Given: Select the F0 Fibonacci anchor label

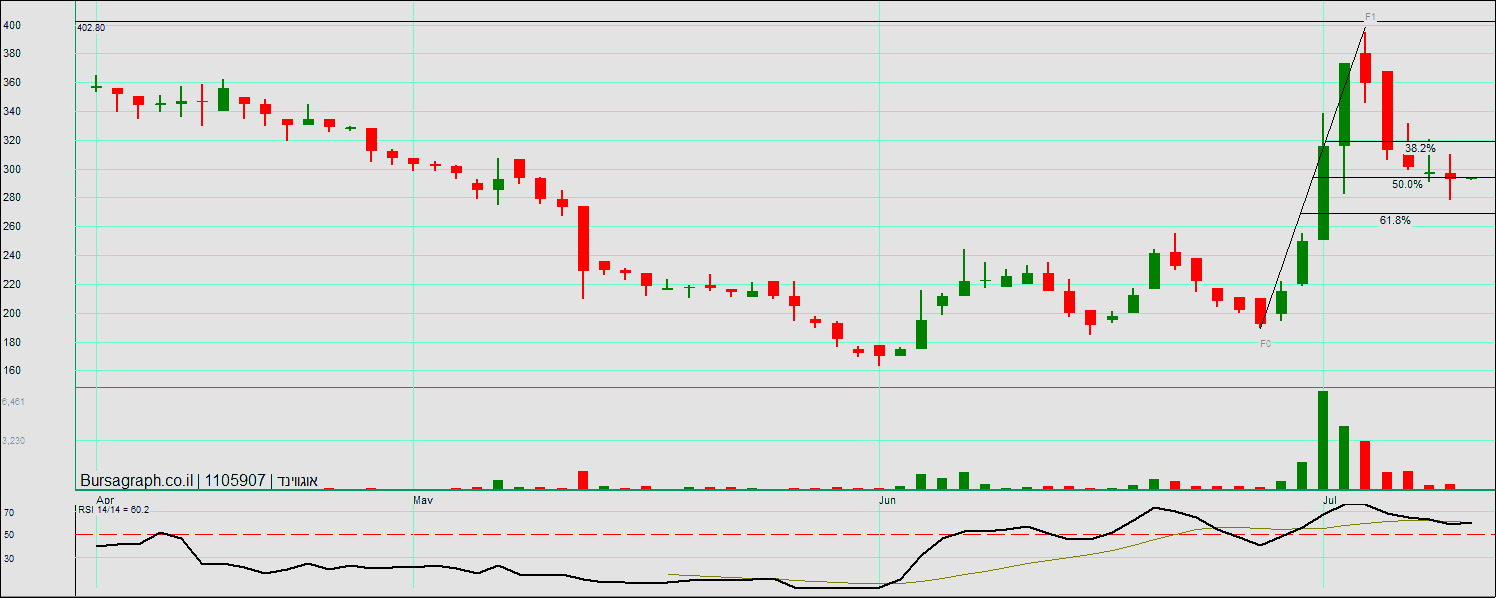Looking at the screenshot, I should (x=1265, y=343).
